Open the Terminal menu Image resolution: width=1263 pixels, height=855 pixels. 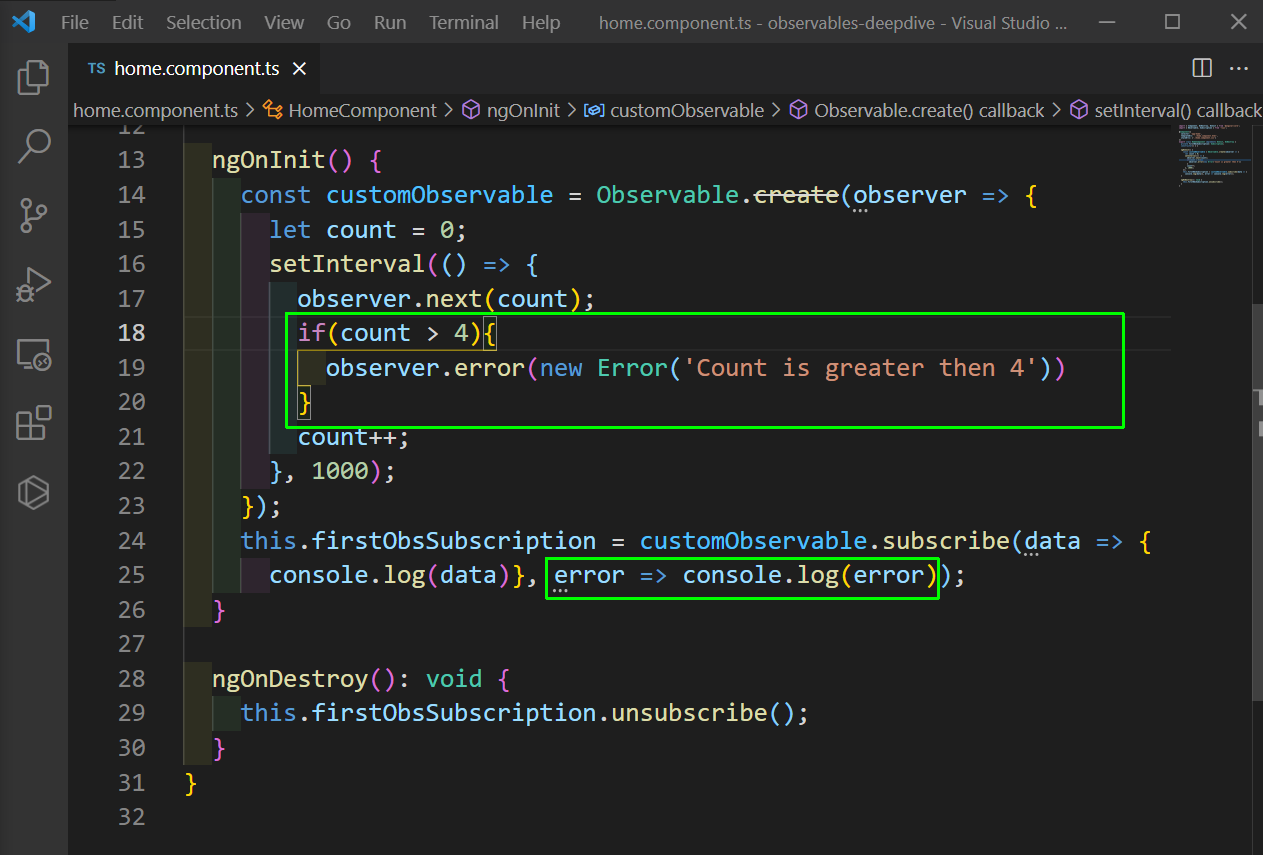464,22
